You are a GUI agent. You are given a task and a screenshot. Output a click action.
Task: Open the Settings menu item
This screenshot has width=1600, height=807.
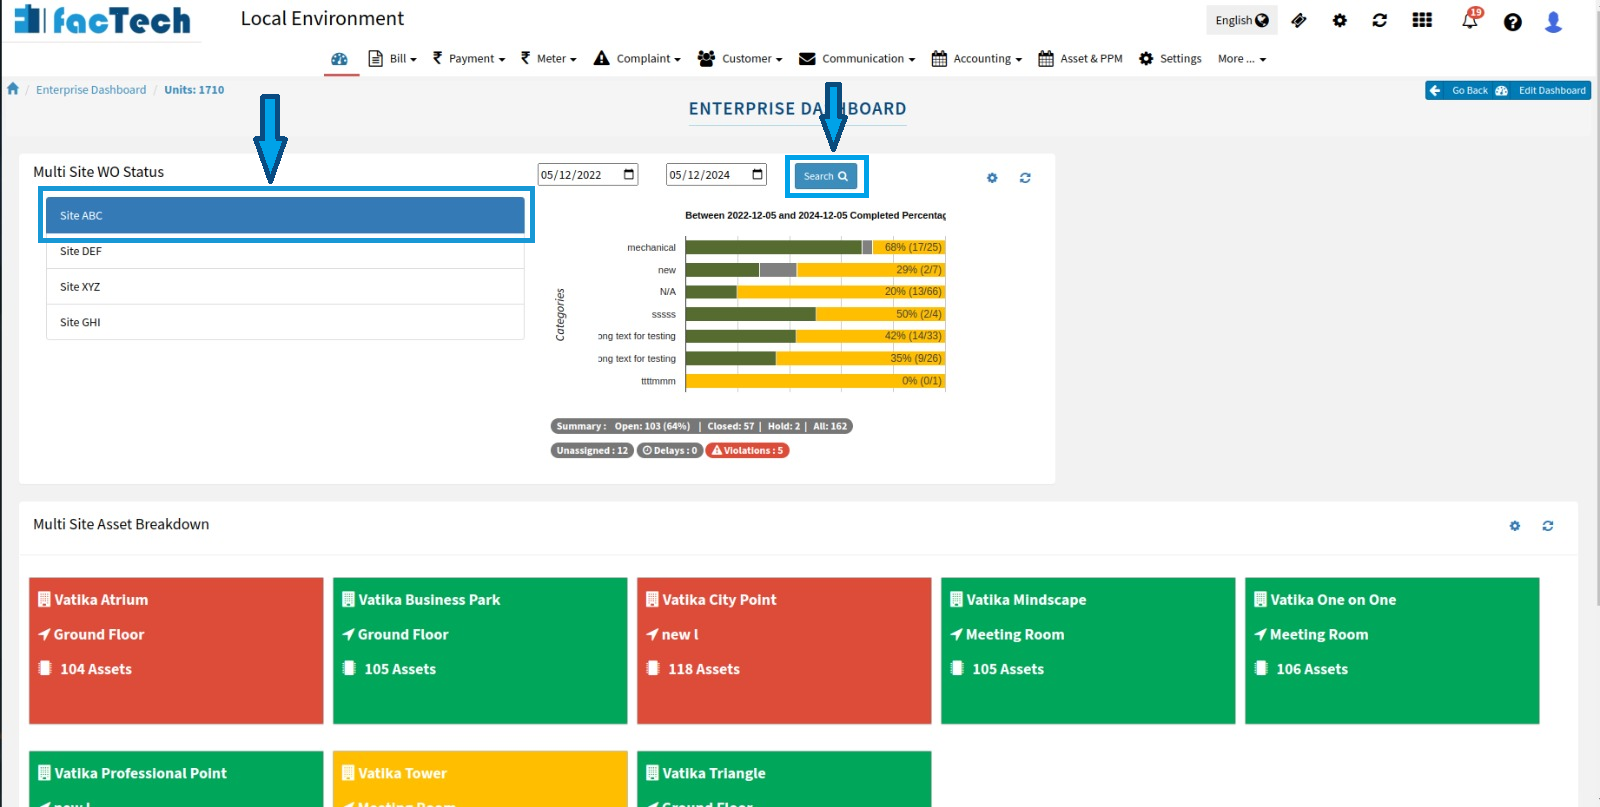tap(1170, 59)
